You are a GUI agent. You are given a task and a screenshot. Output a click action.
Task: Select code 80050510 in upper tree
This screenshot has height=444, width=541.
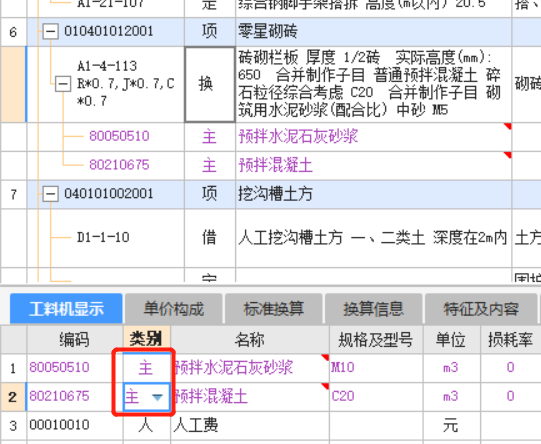119,136
